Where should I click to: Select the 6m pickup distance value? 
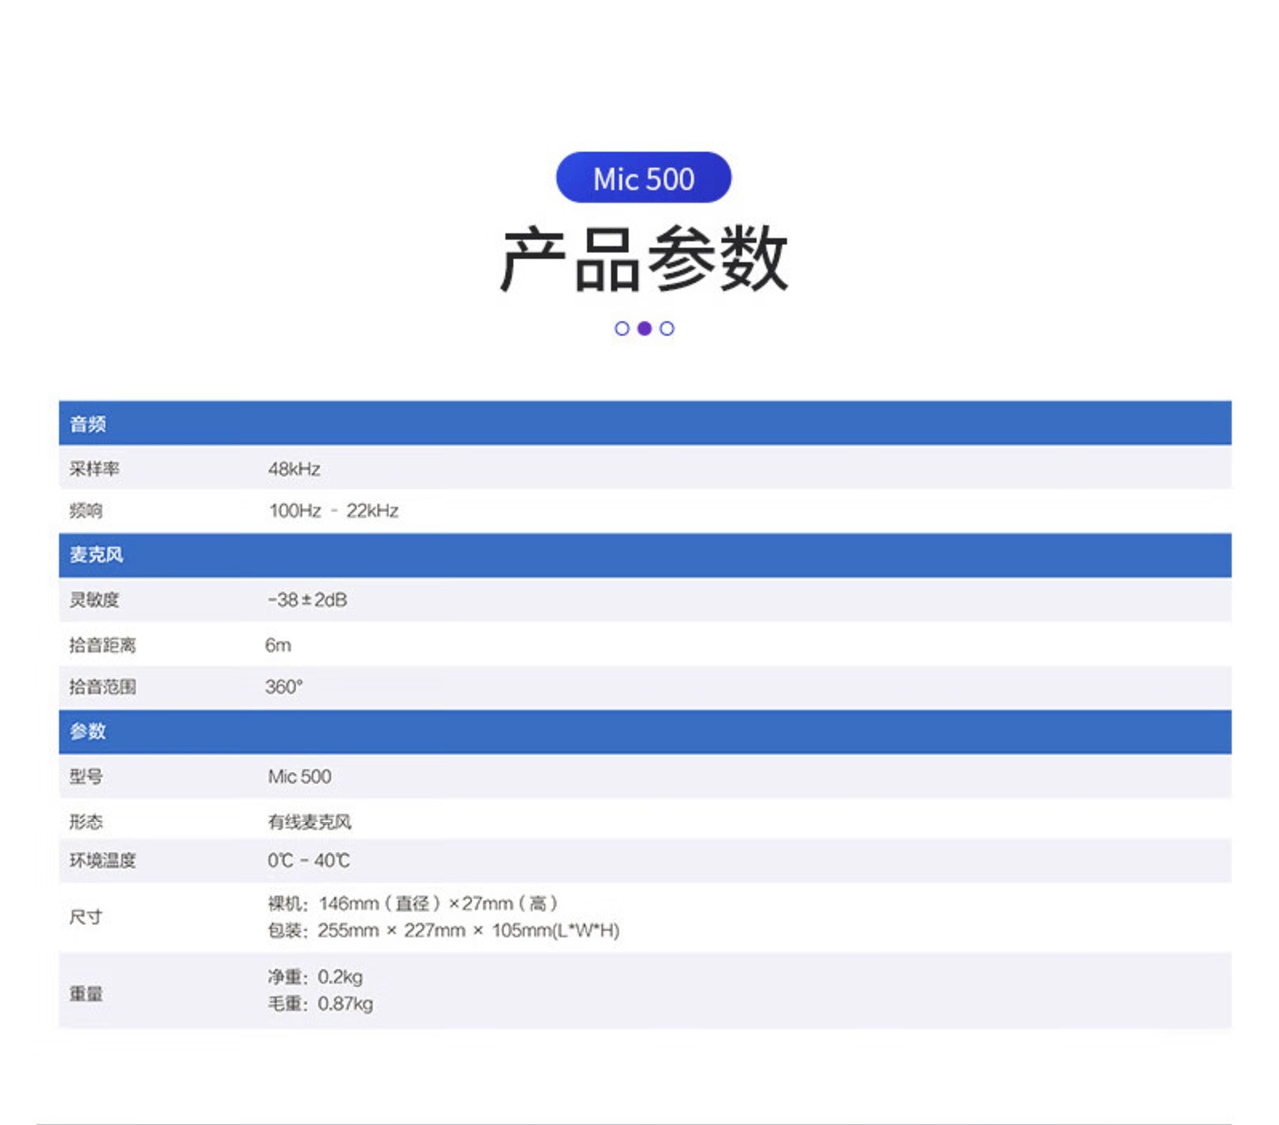tap(278, 645)
